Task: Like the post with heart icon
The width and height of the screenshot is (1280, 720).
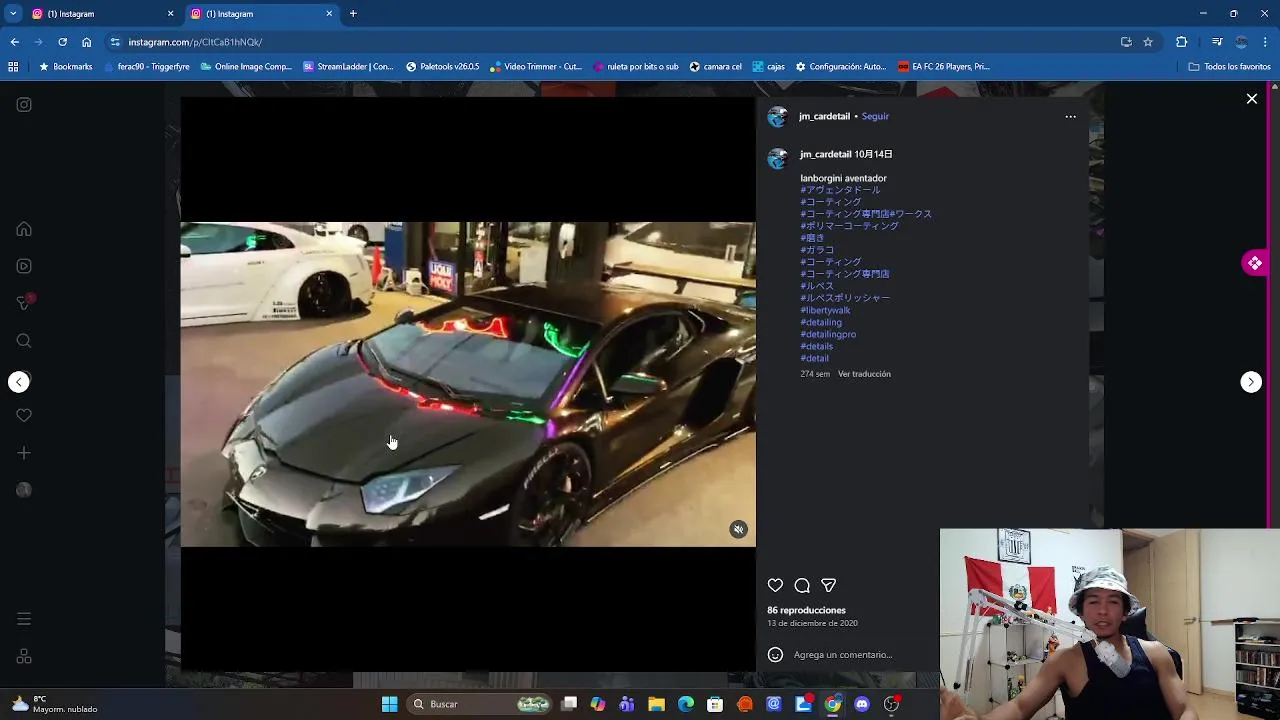Action: pyautogui.click(x=775, y=585)
